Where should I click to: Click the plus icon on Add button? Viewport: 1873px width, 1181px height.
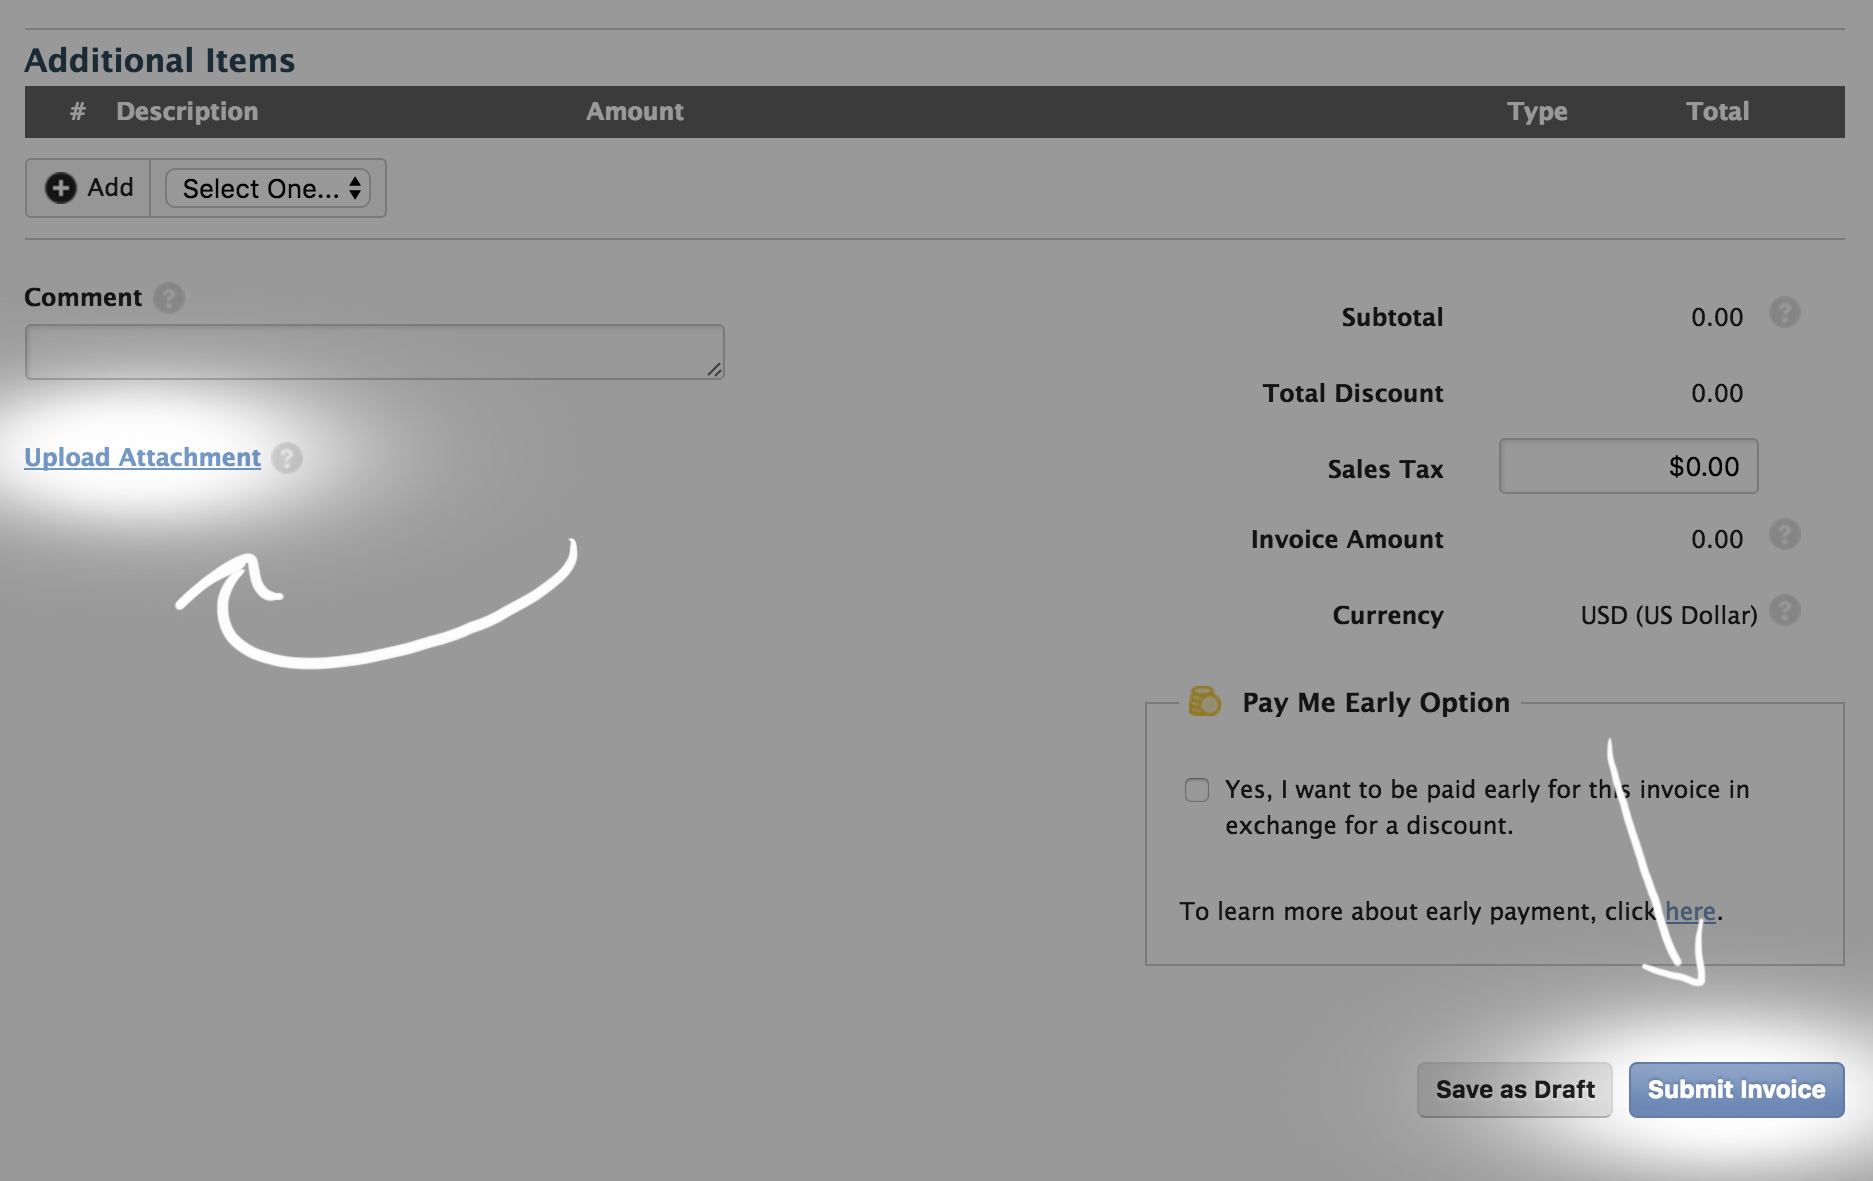point(61,188)
